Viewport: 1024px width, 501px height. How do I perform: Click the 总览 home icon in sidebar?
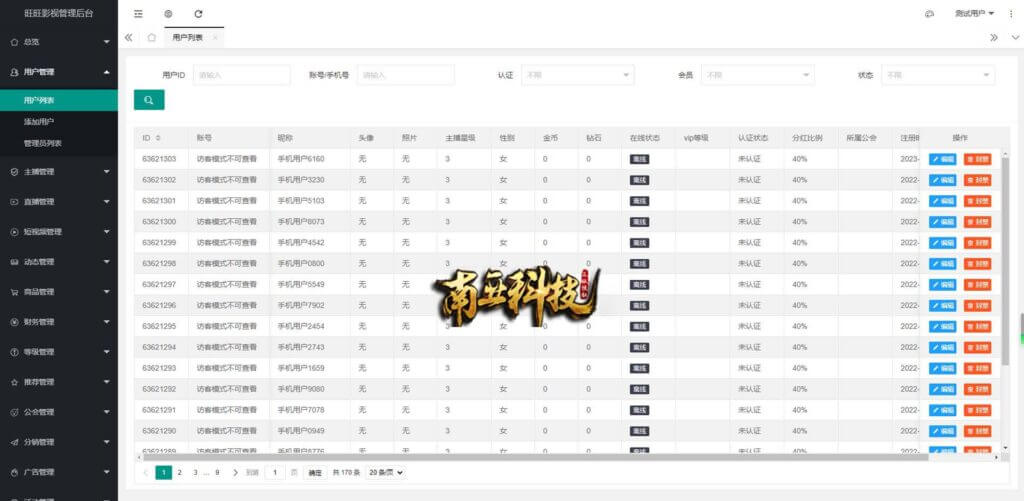point(14,42)
